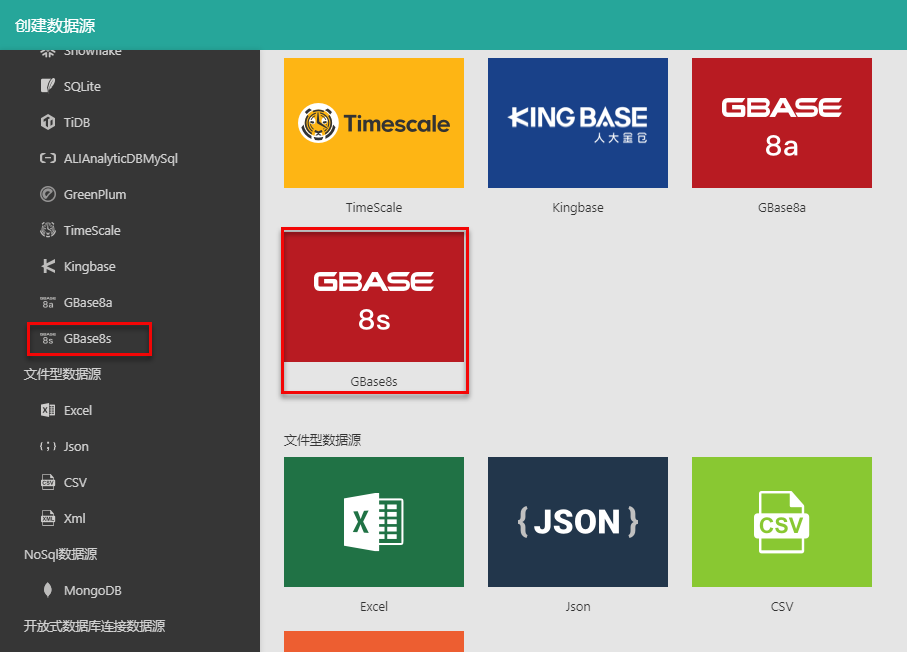Screen dimensions: 907x652
Task: Click the Kingbase K icon in the sidebar
Action: (x=47, y=266)
